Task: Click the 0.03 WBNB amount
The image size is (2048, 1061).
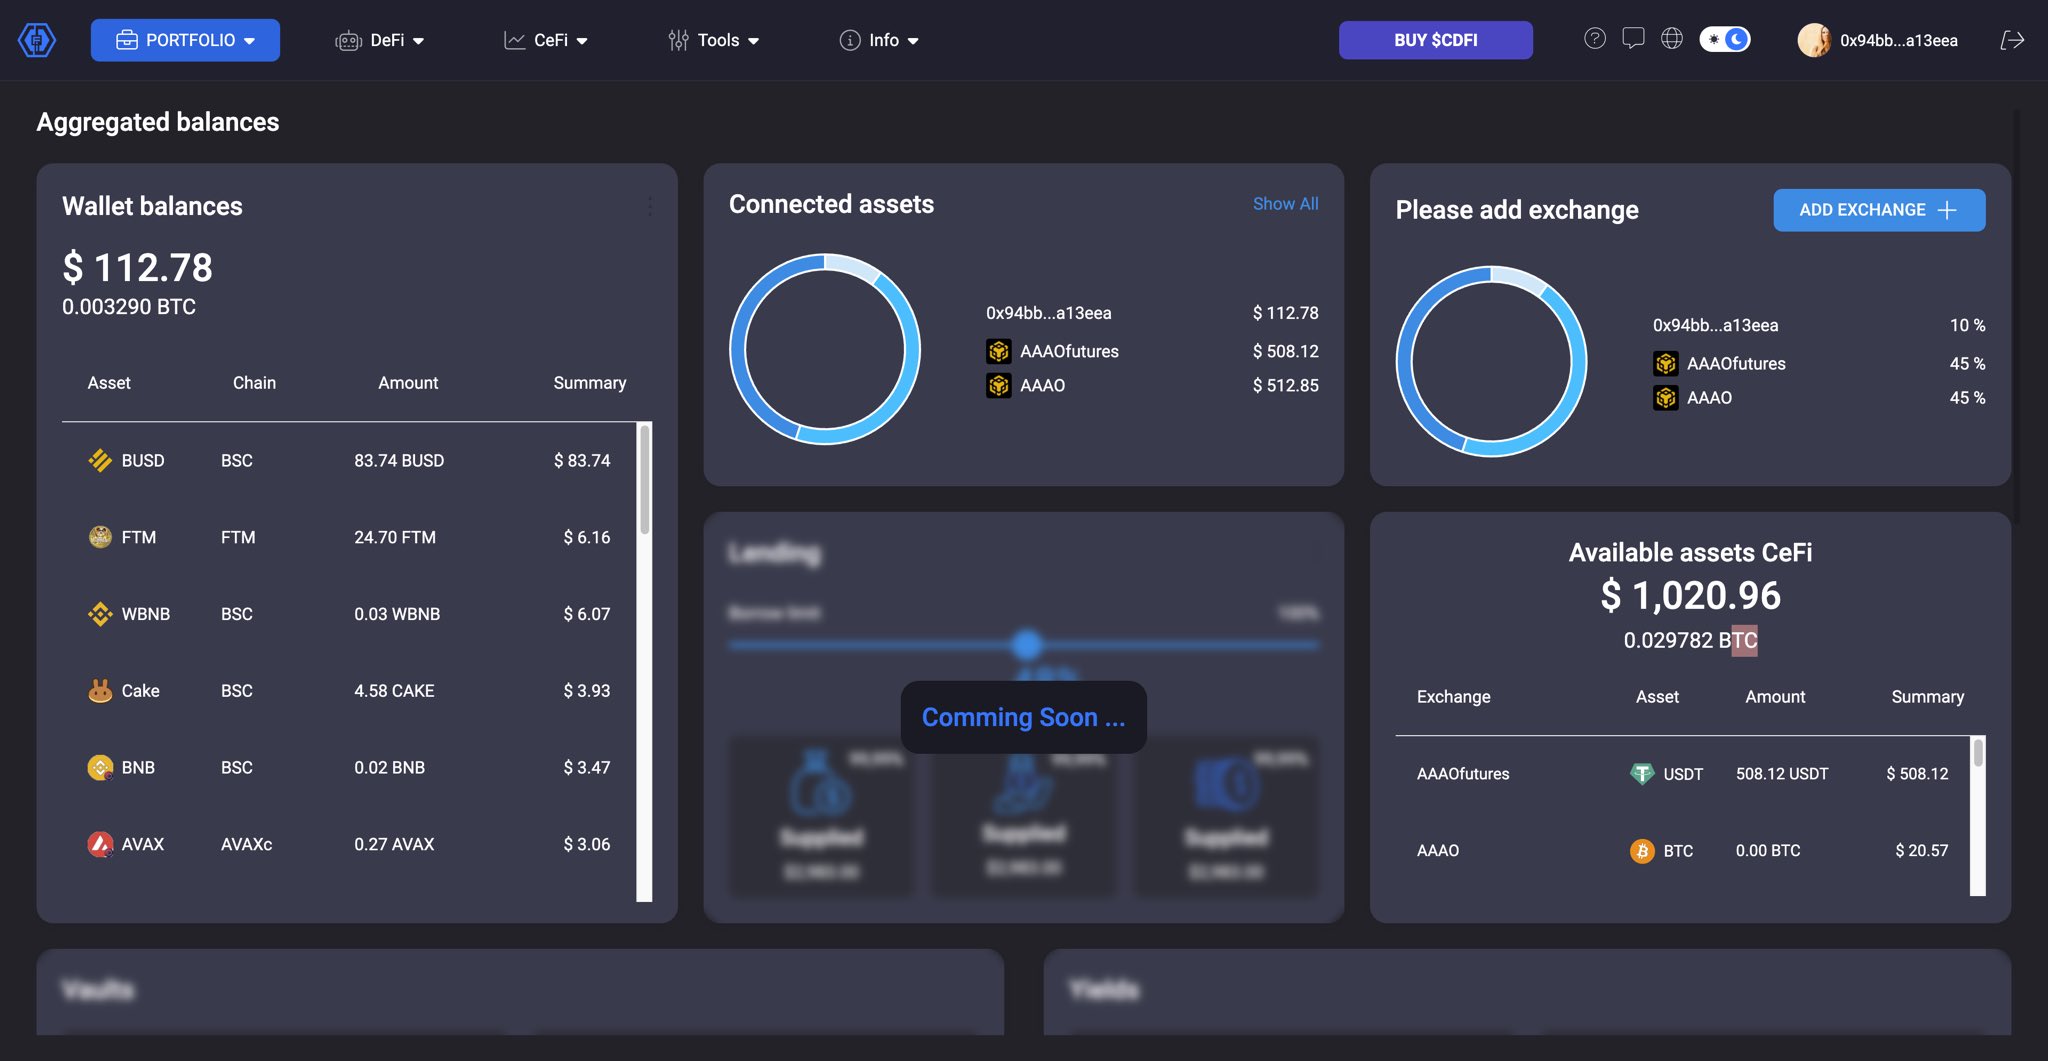Action: 397,614
